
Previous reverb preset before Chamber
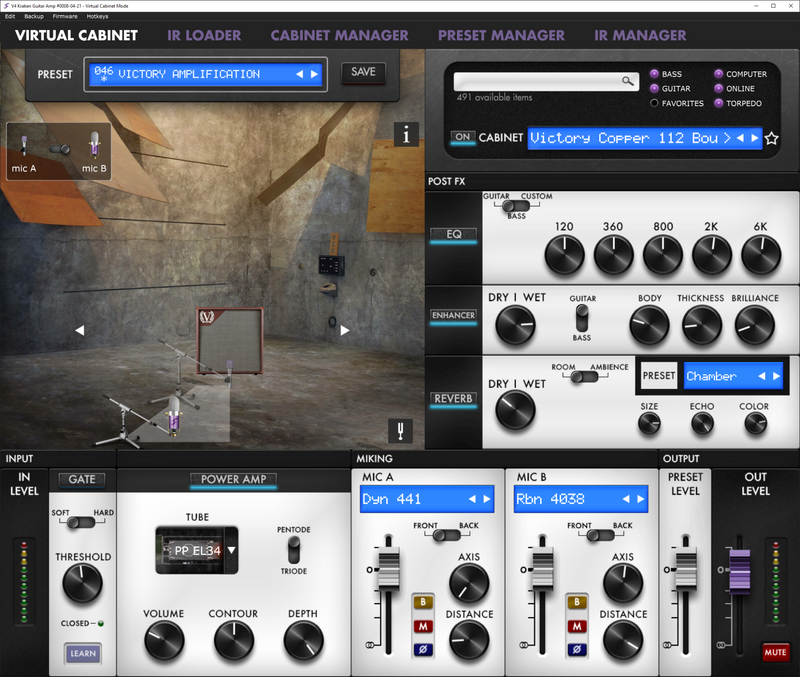click(762, 376)
